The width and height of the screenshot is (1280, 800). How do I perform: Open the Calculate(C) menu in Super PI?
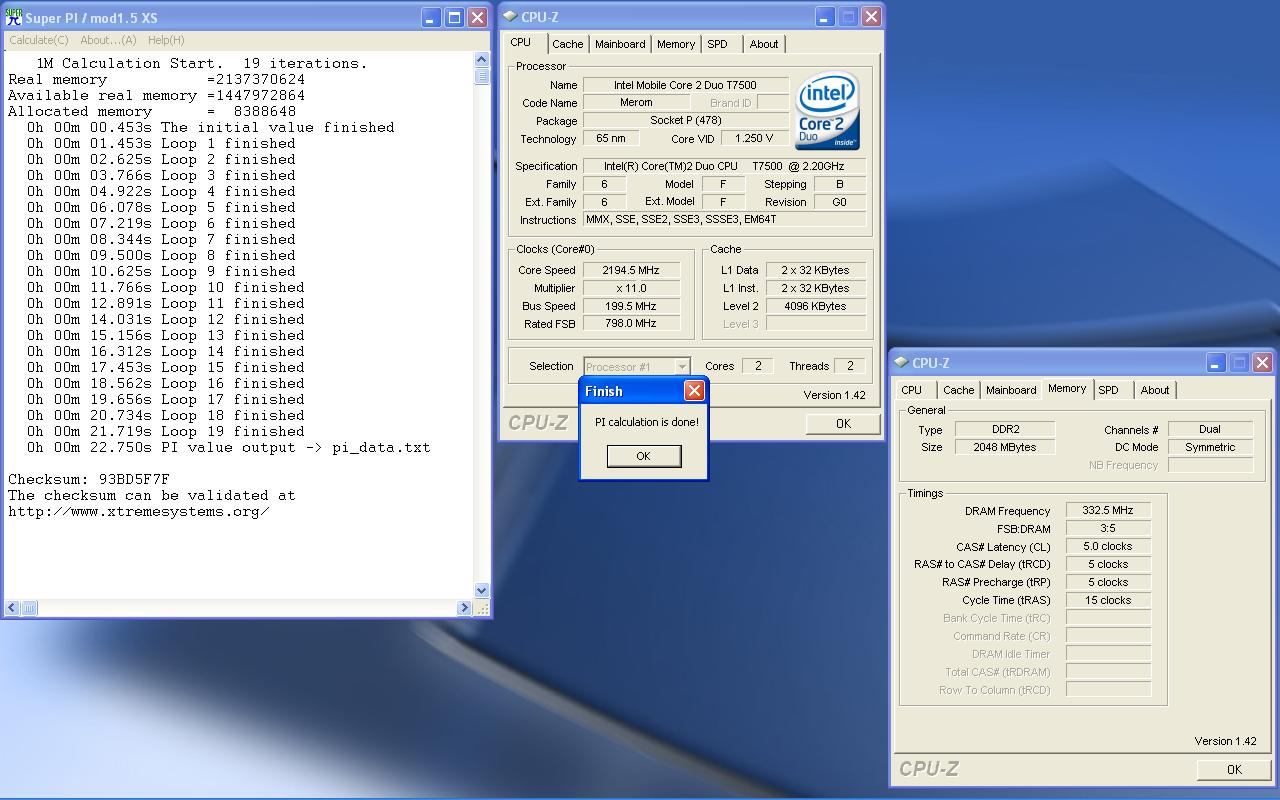coord(39,40)
